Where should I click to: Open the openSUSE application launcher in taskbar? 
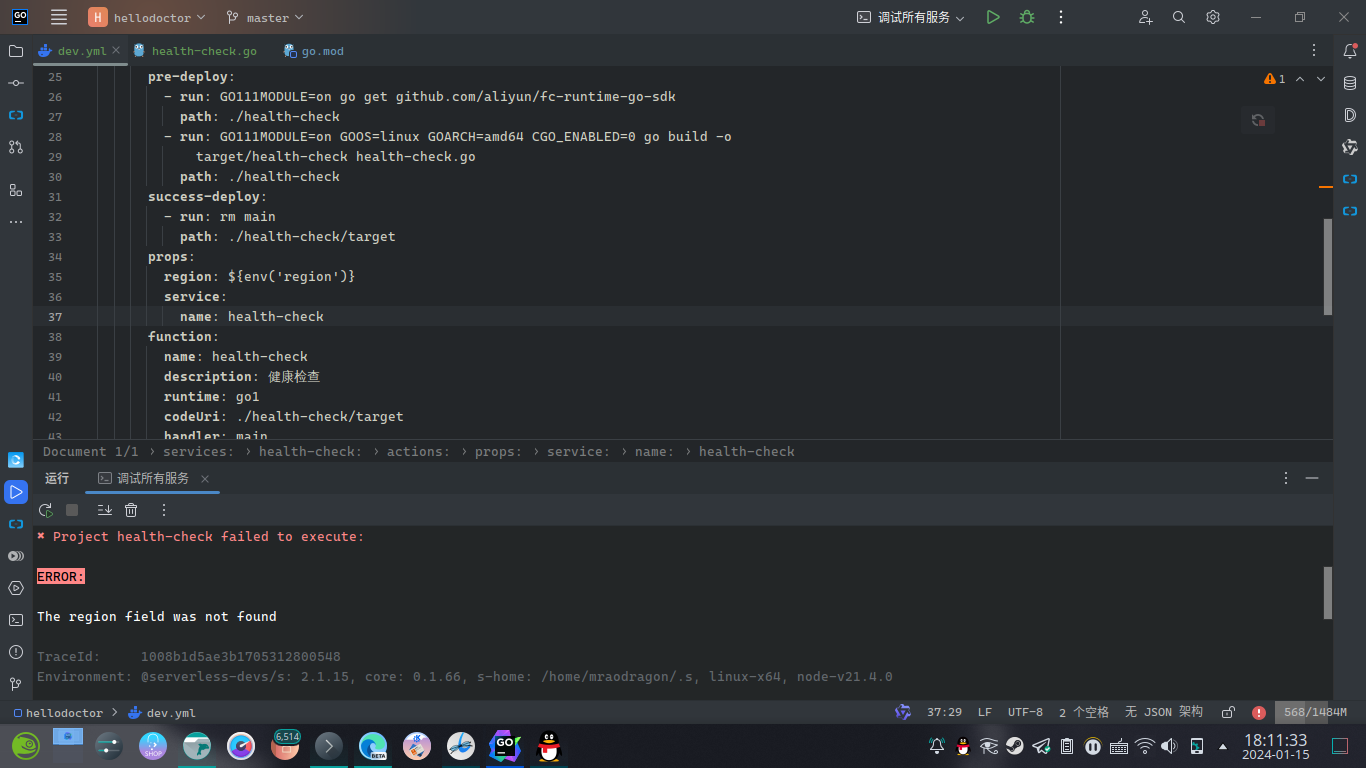[25, 746]
